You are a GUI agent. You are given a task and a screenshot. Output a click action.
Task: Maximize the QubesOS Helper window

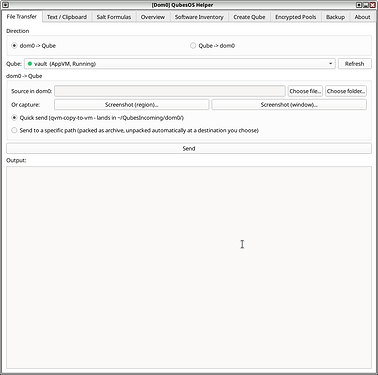point(359,5)
